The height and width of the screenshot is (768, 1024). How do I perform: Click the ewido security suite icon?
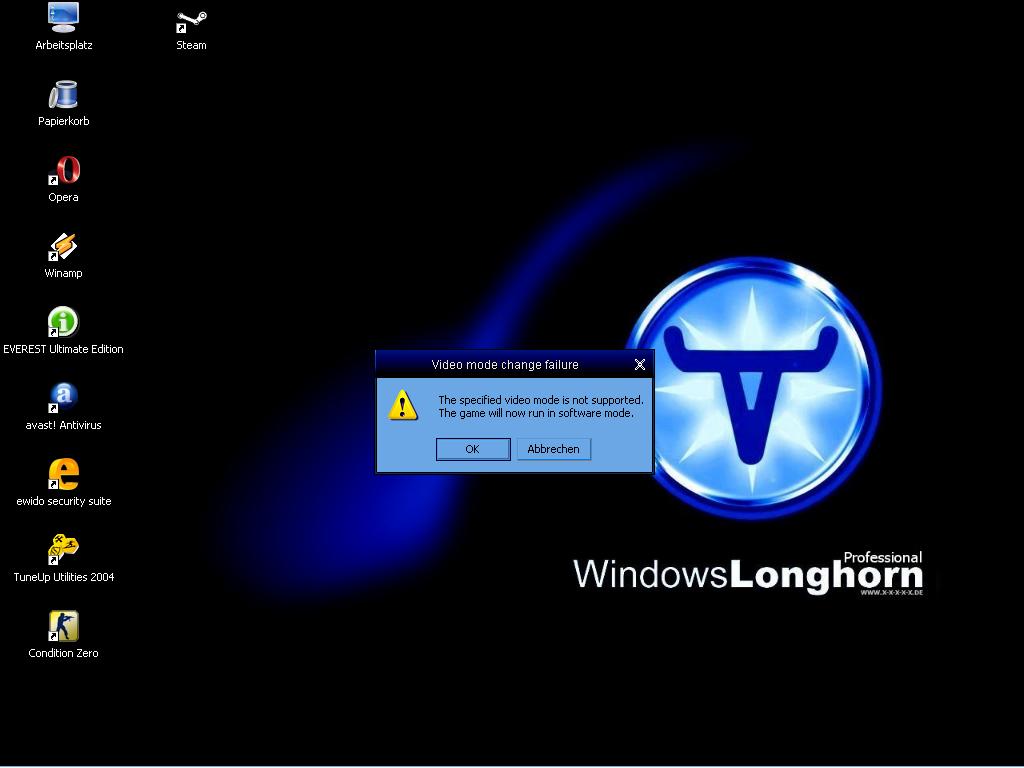[x=63, y=474]
